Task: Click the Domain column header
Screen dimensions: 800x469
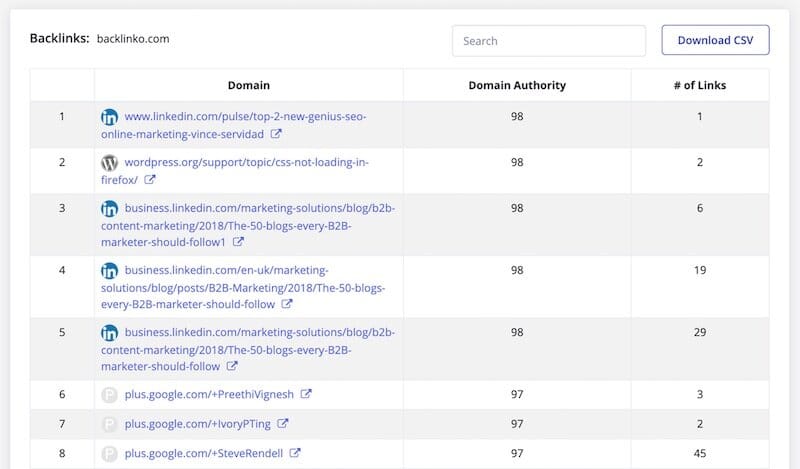Action: 248,85
